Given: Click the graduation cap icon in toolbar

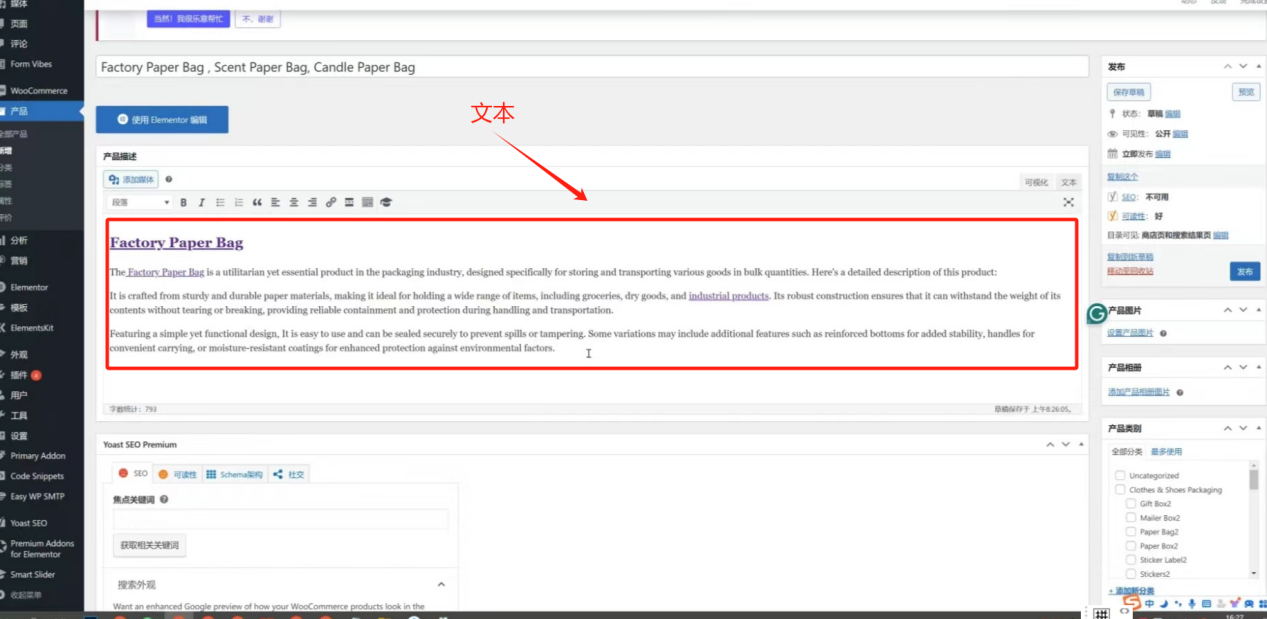Looking at the screenshot, I should (386, 202).
